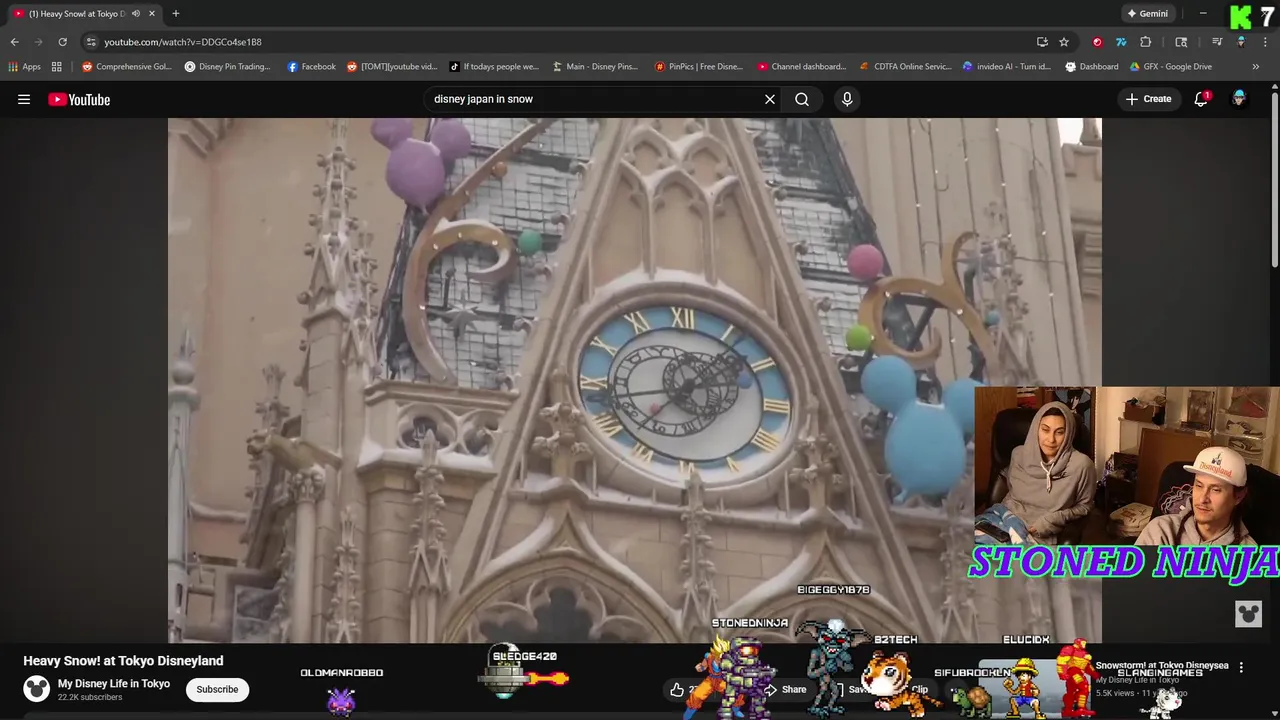Viewport: 1280px width, 720px height.
Task: Open suggested video 'Snowstorm! at Tokyo Disneysea'
Action: (1162, 665)
